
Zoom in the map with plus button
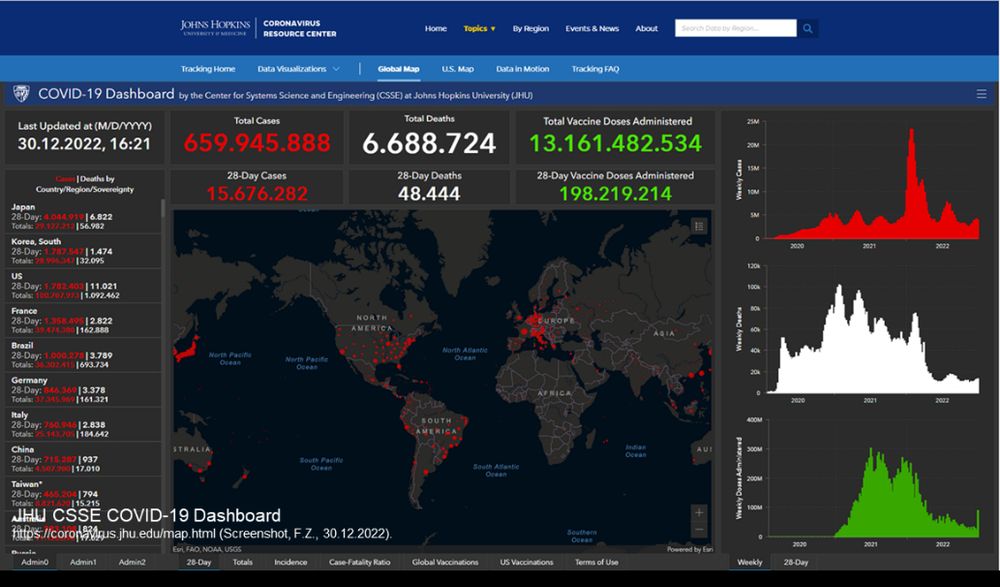tap(699, 512)
